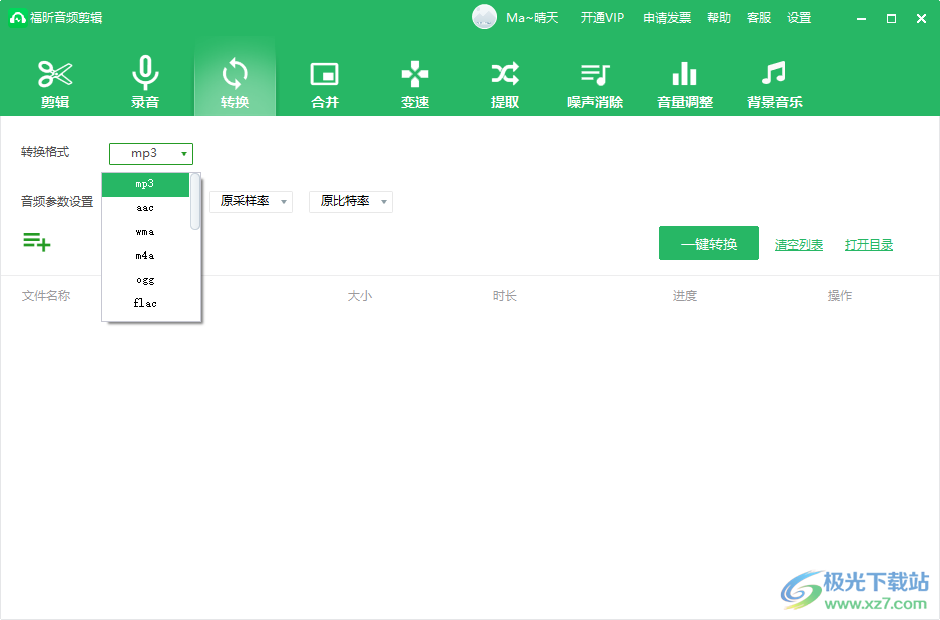Click the 清空列表 link

click(799, 245)
